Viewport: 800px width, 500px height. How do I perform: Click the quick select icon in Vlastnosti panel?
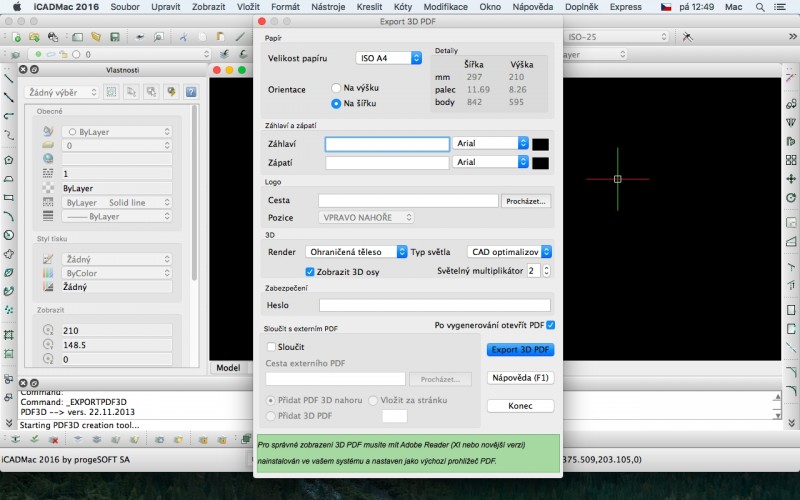[111, 92]
